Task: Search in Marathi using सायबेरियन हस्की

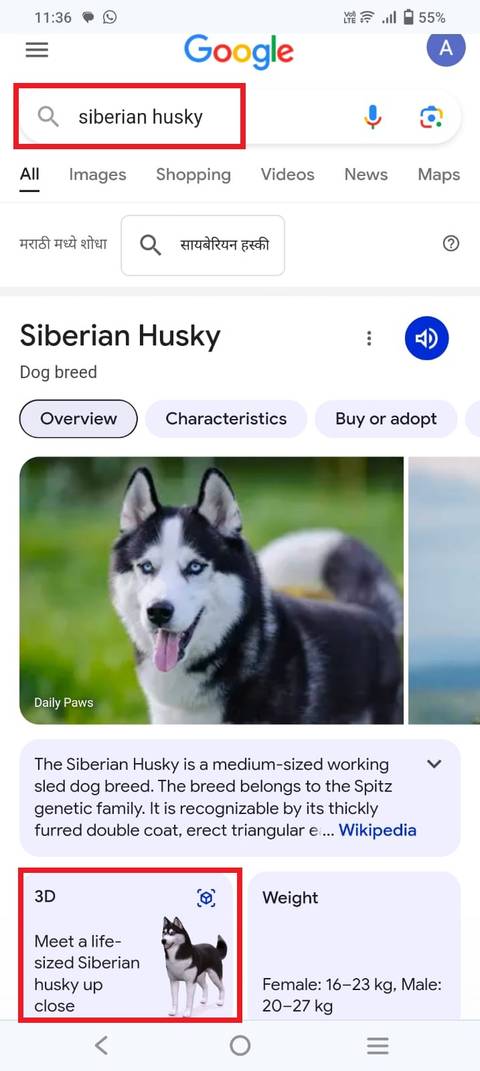Action: pos(203,245)
